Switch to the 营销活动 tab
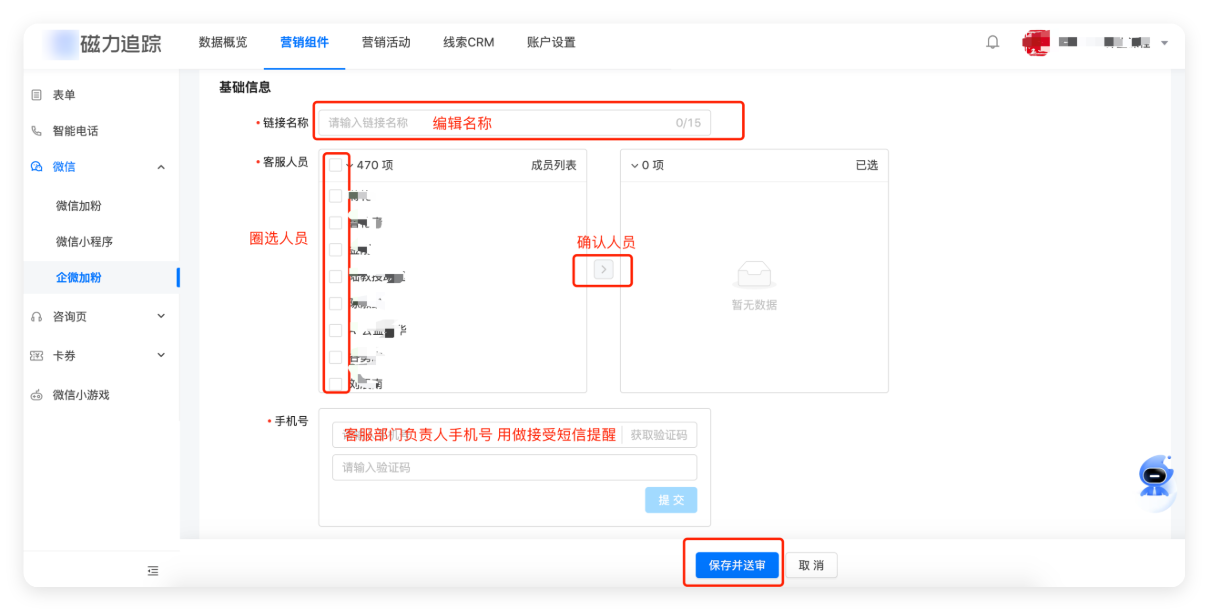 coord(386,42)
